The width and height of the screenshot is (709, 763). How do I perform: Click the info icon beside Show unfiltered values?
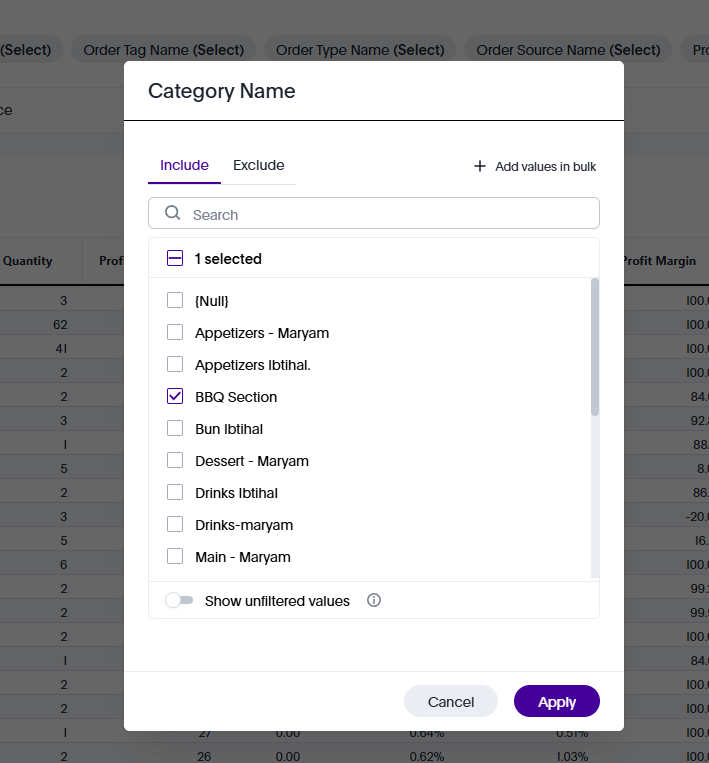click(374, 601)
